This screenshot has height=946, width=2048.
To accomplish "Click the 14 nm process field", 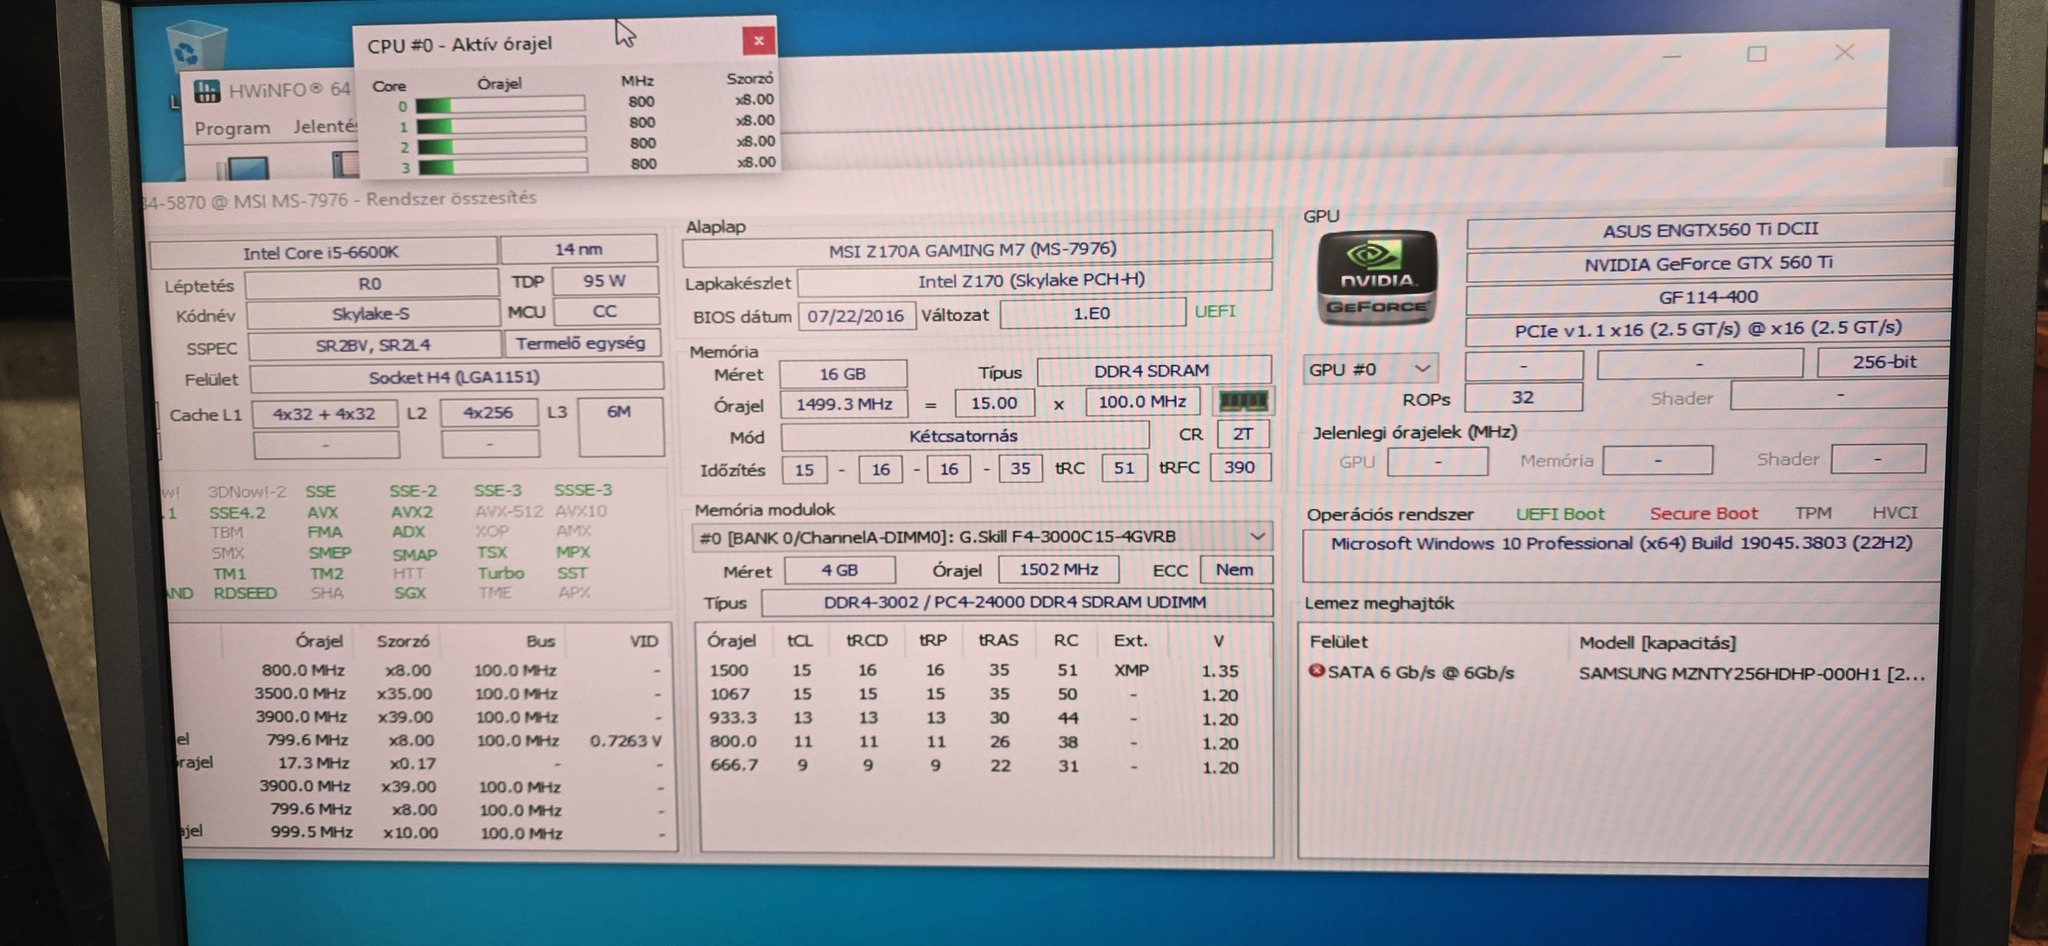I will (579, 249).
